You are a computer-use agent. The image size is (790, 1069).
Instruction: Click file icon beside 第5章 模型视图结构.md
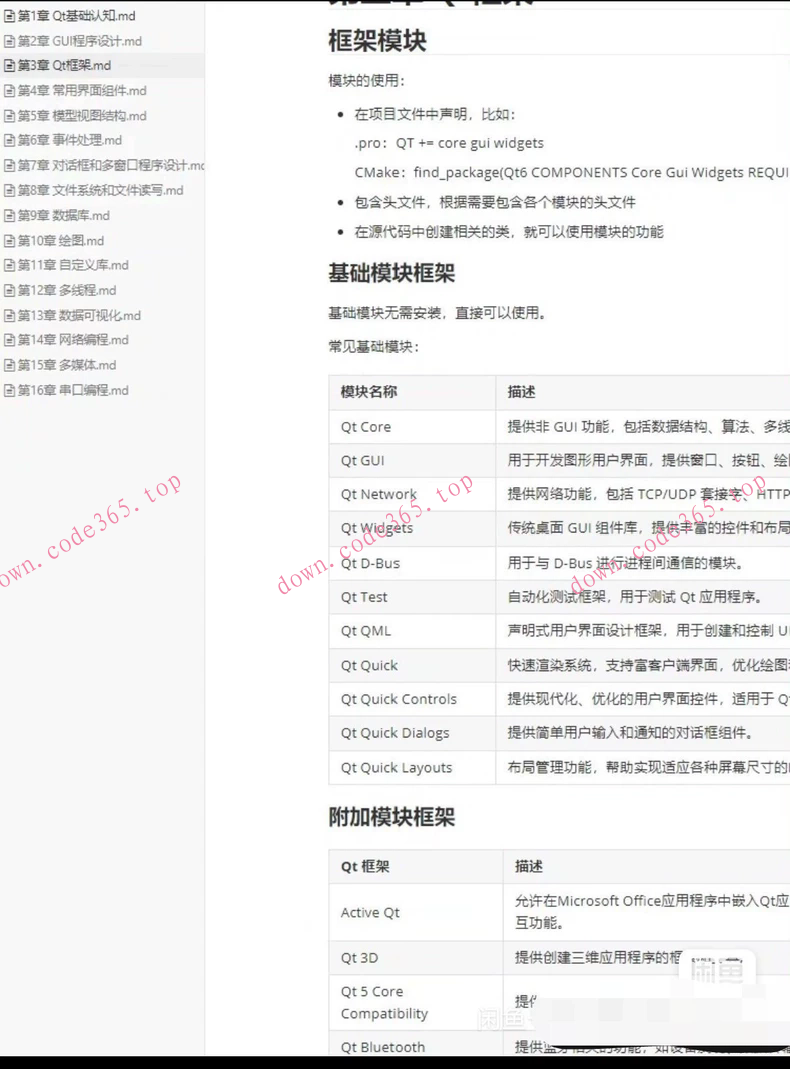(10, 116)
